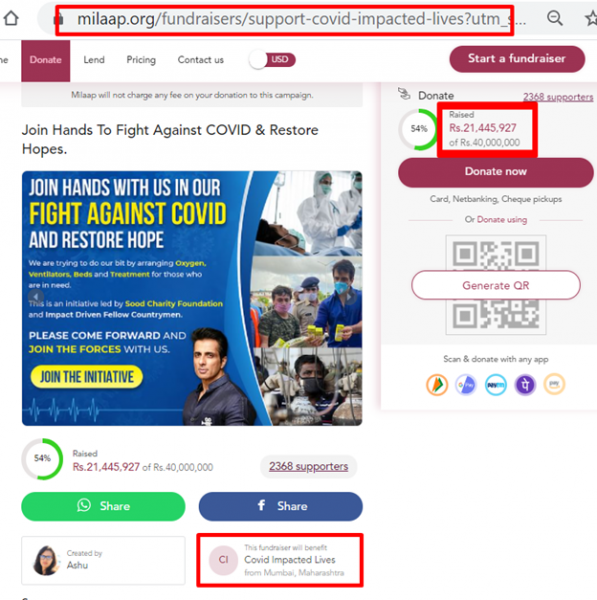Open the 2368 supporters link below the banner

pyautogui.click(x=308, y=466)
